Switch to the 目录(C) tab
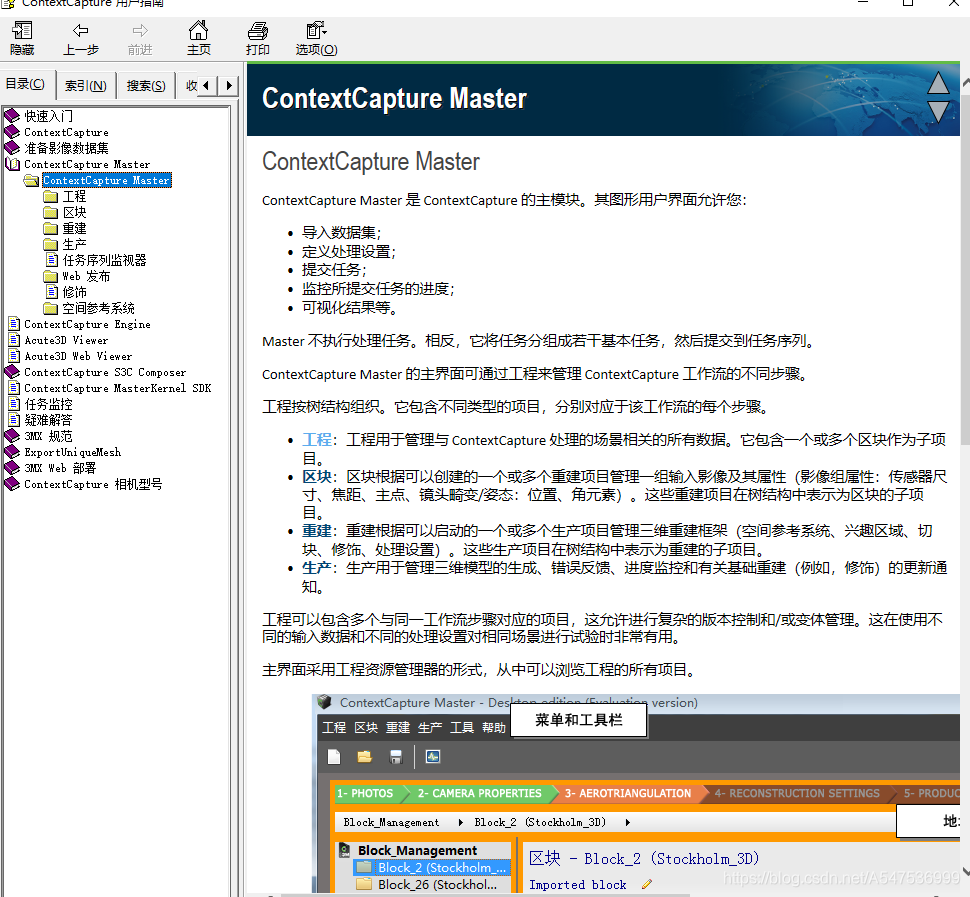The width and height of the screenshot is (970, 897). tap(25, 84)
